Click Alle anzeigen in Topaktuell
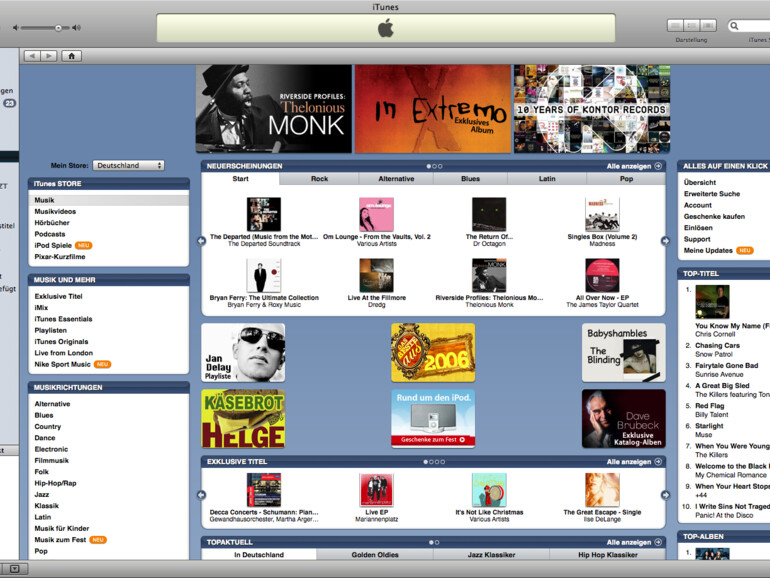Image resolution: width=770 pixels, height=578 pixels. pyautogui.click(x=634, y=542)
